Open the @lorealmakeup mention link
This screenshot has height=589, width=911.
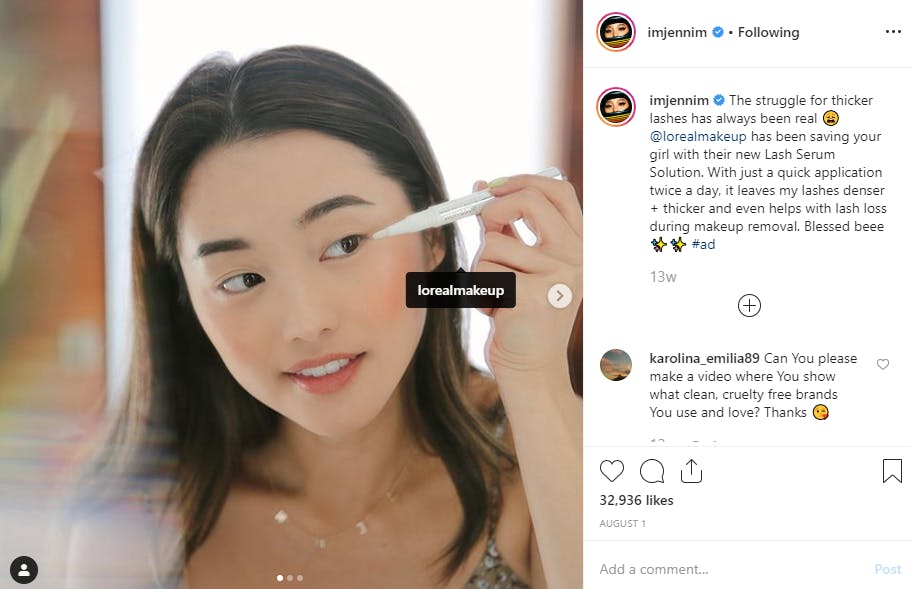click(x=698, y=137)
